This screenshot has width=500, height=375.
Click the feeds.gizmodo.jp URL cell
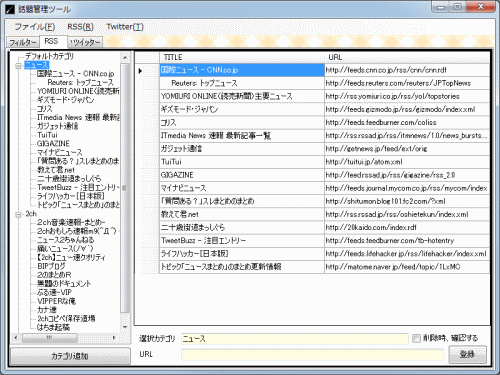407,109
